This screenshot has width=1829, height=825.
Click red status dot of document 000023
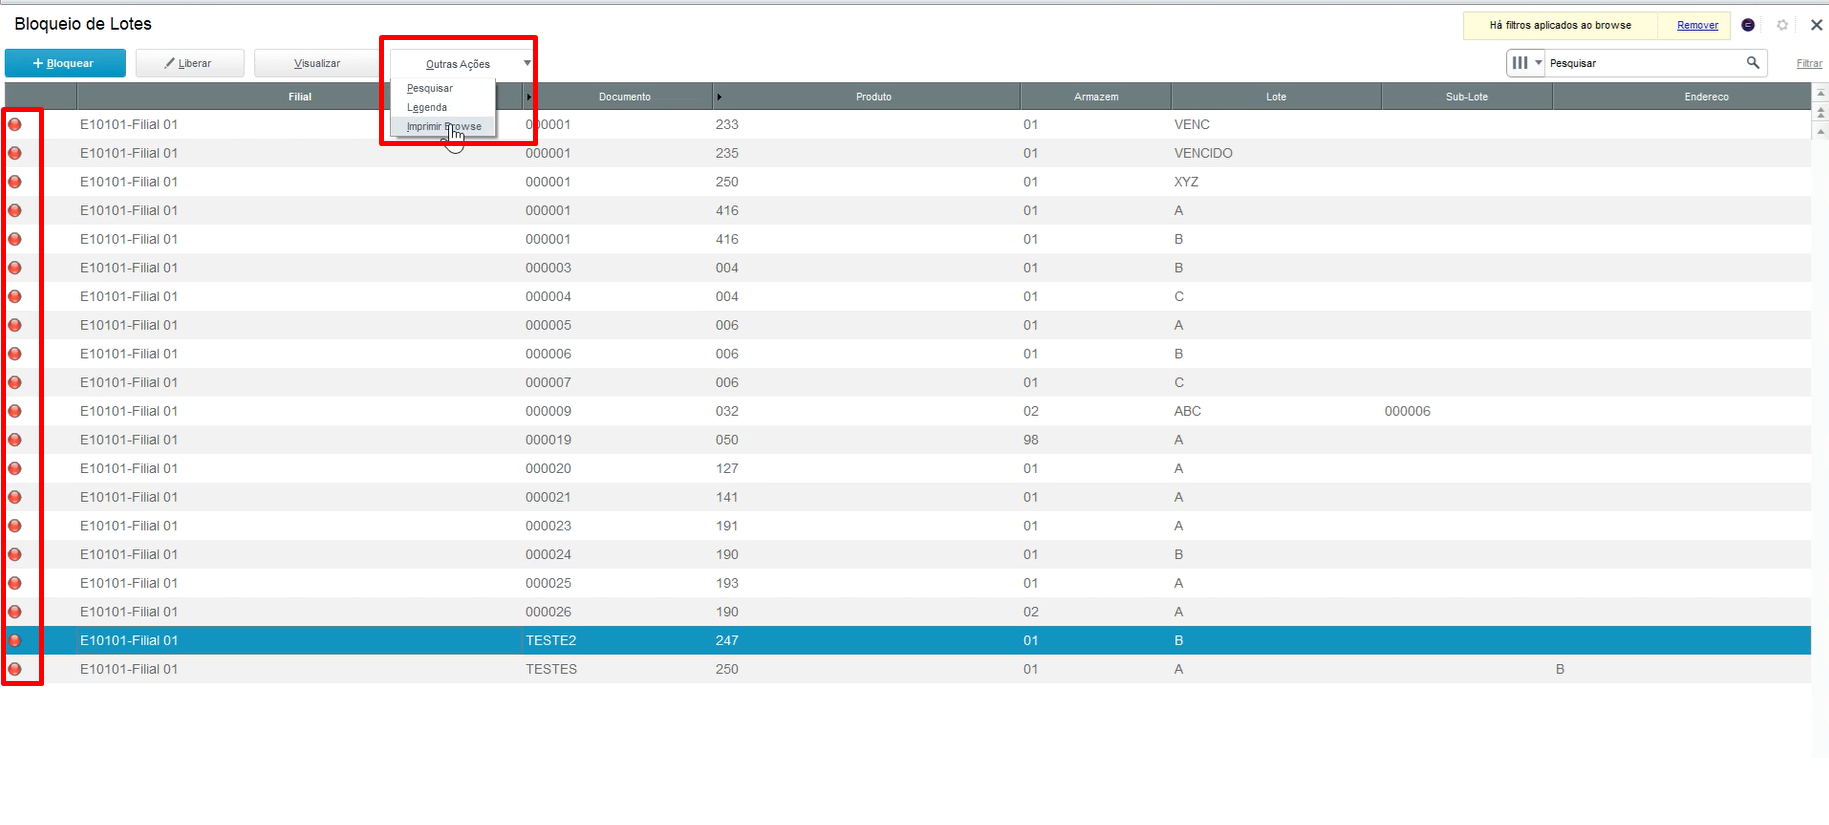coord(15,526)
